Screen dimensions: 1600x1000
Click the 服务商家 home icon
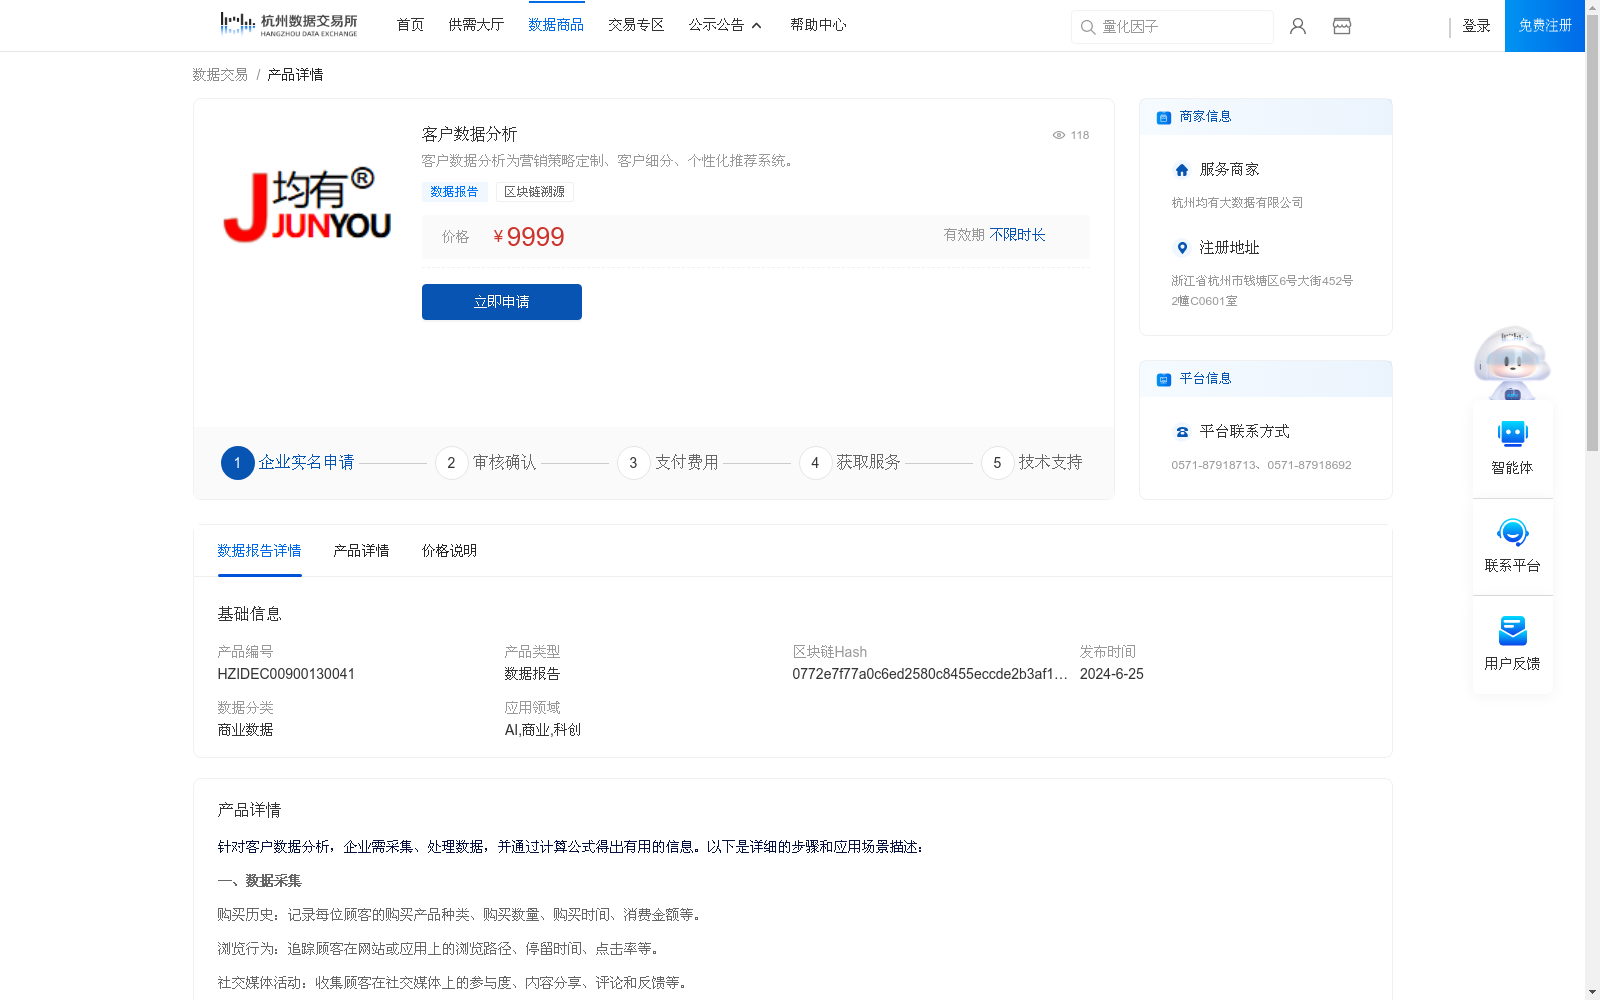tap(1182, 170)
